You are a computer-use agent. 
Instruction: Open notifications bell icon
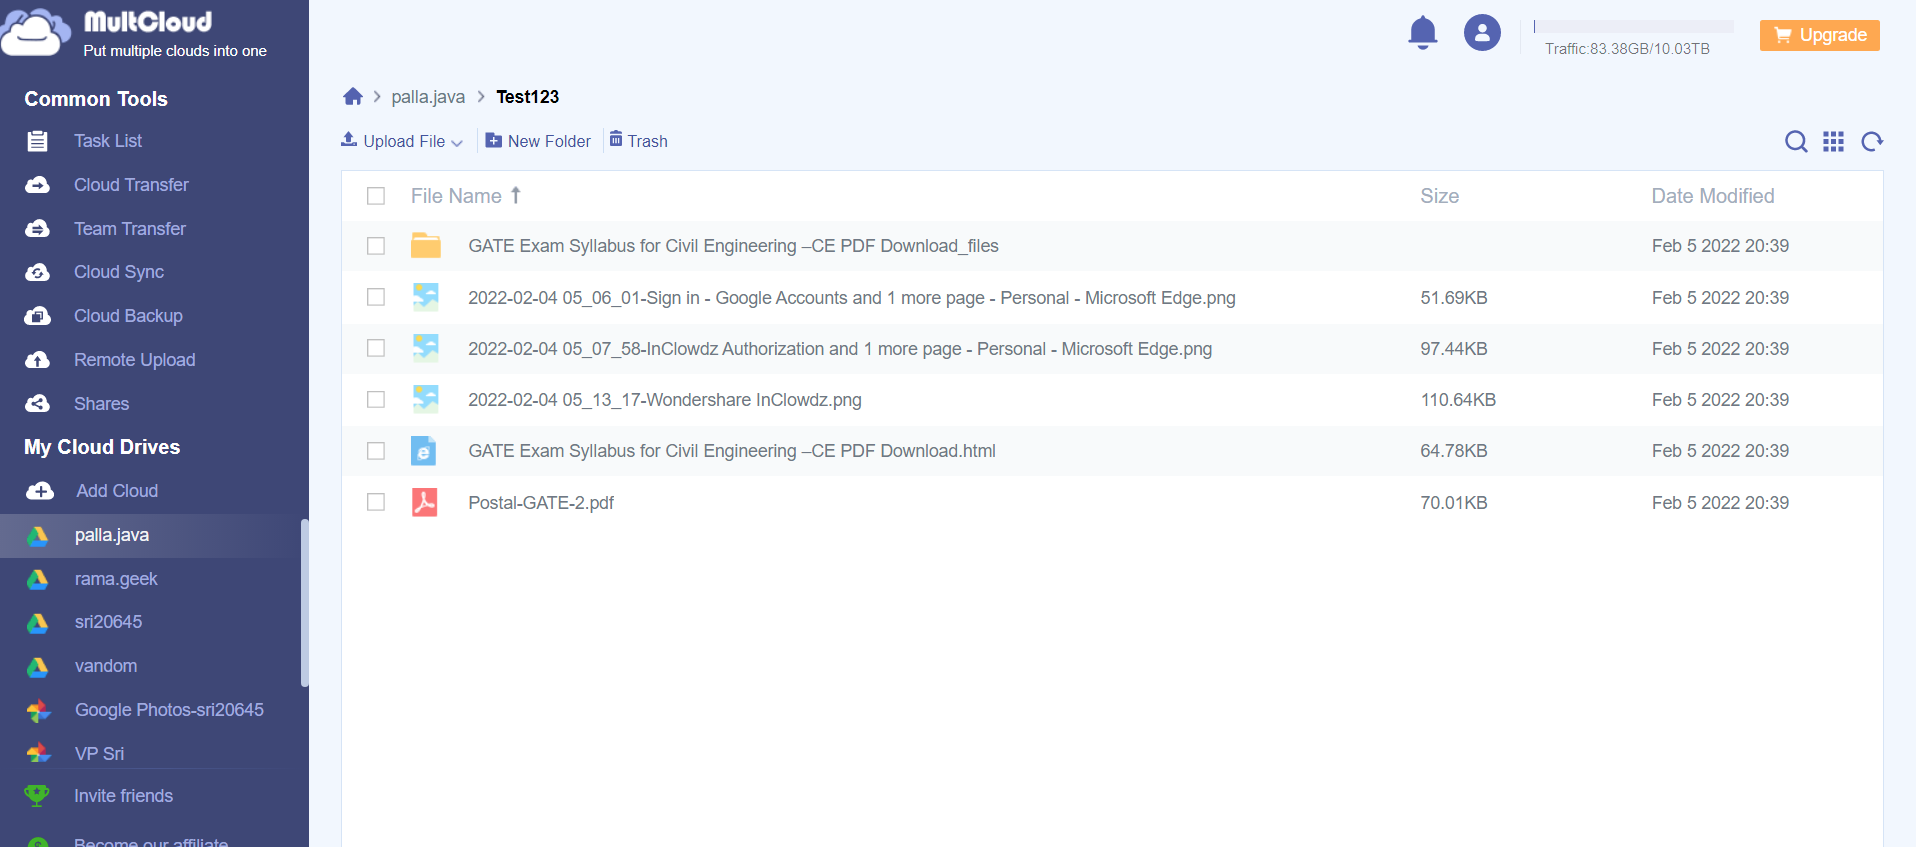pyautogui.click(x=1422, y=33)
